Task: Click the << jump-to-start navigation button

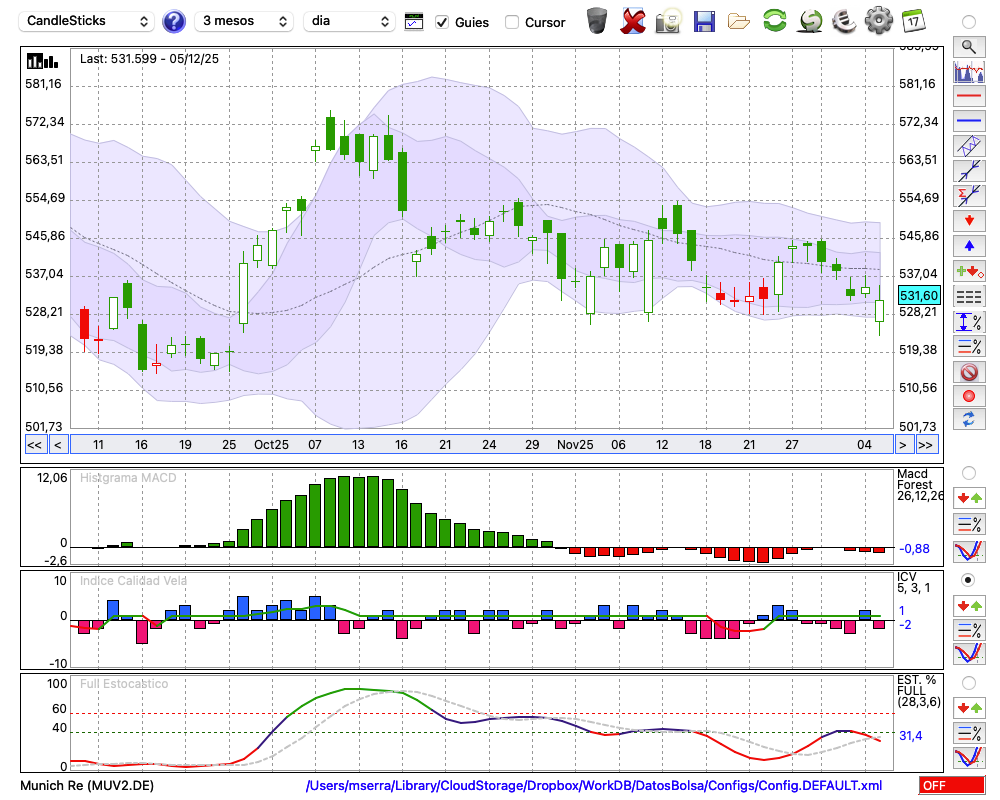Action: [x=34, y=444]
